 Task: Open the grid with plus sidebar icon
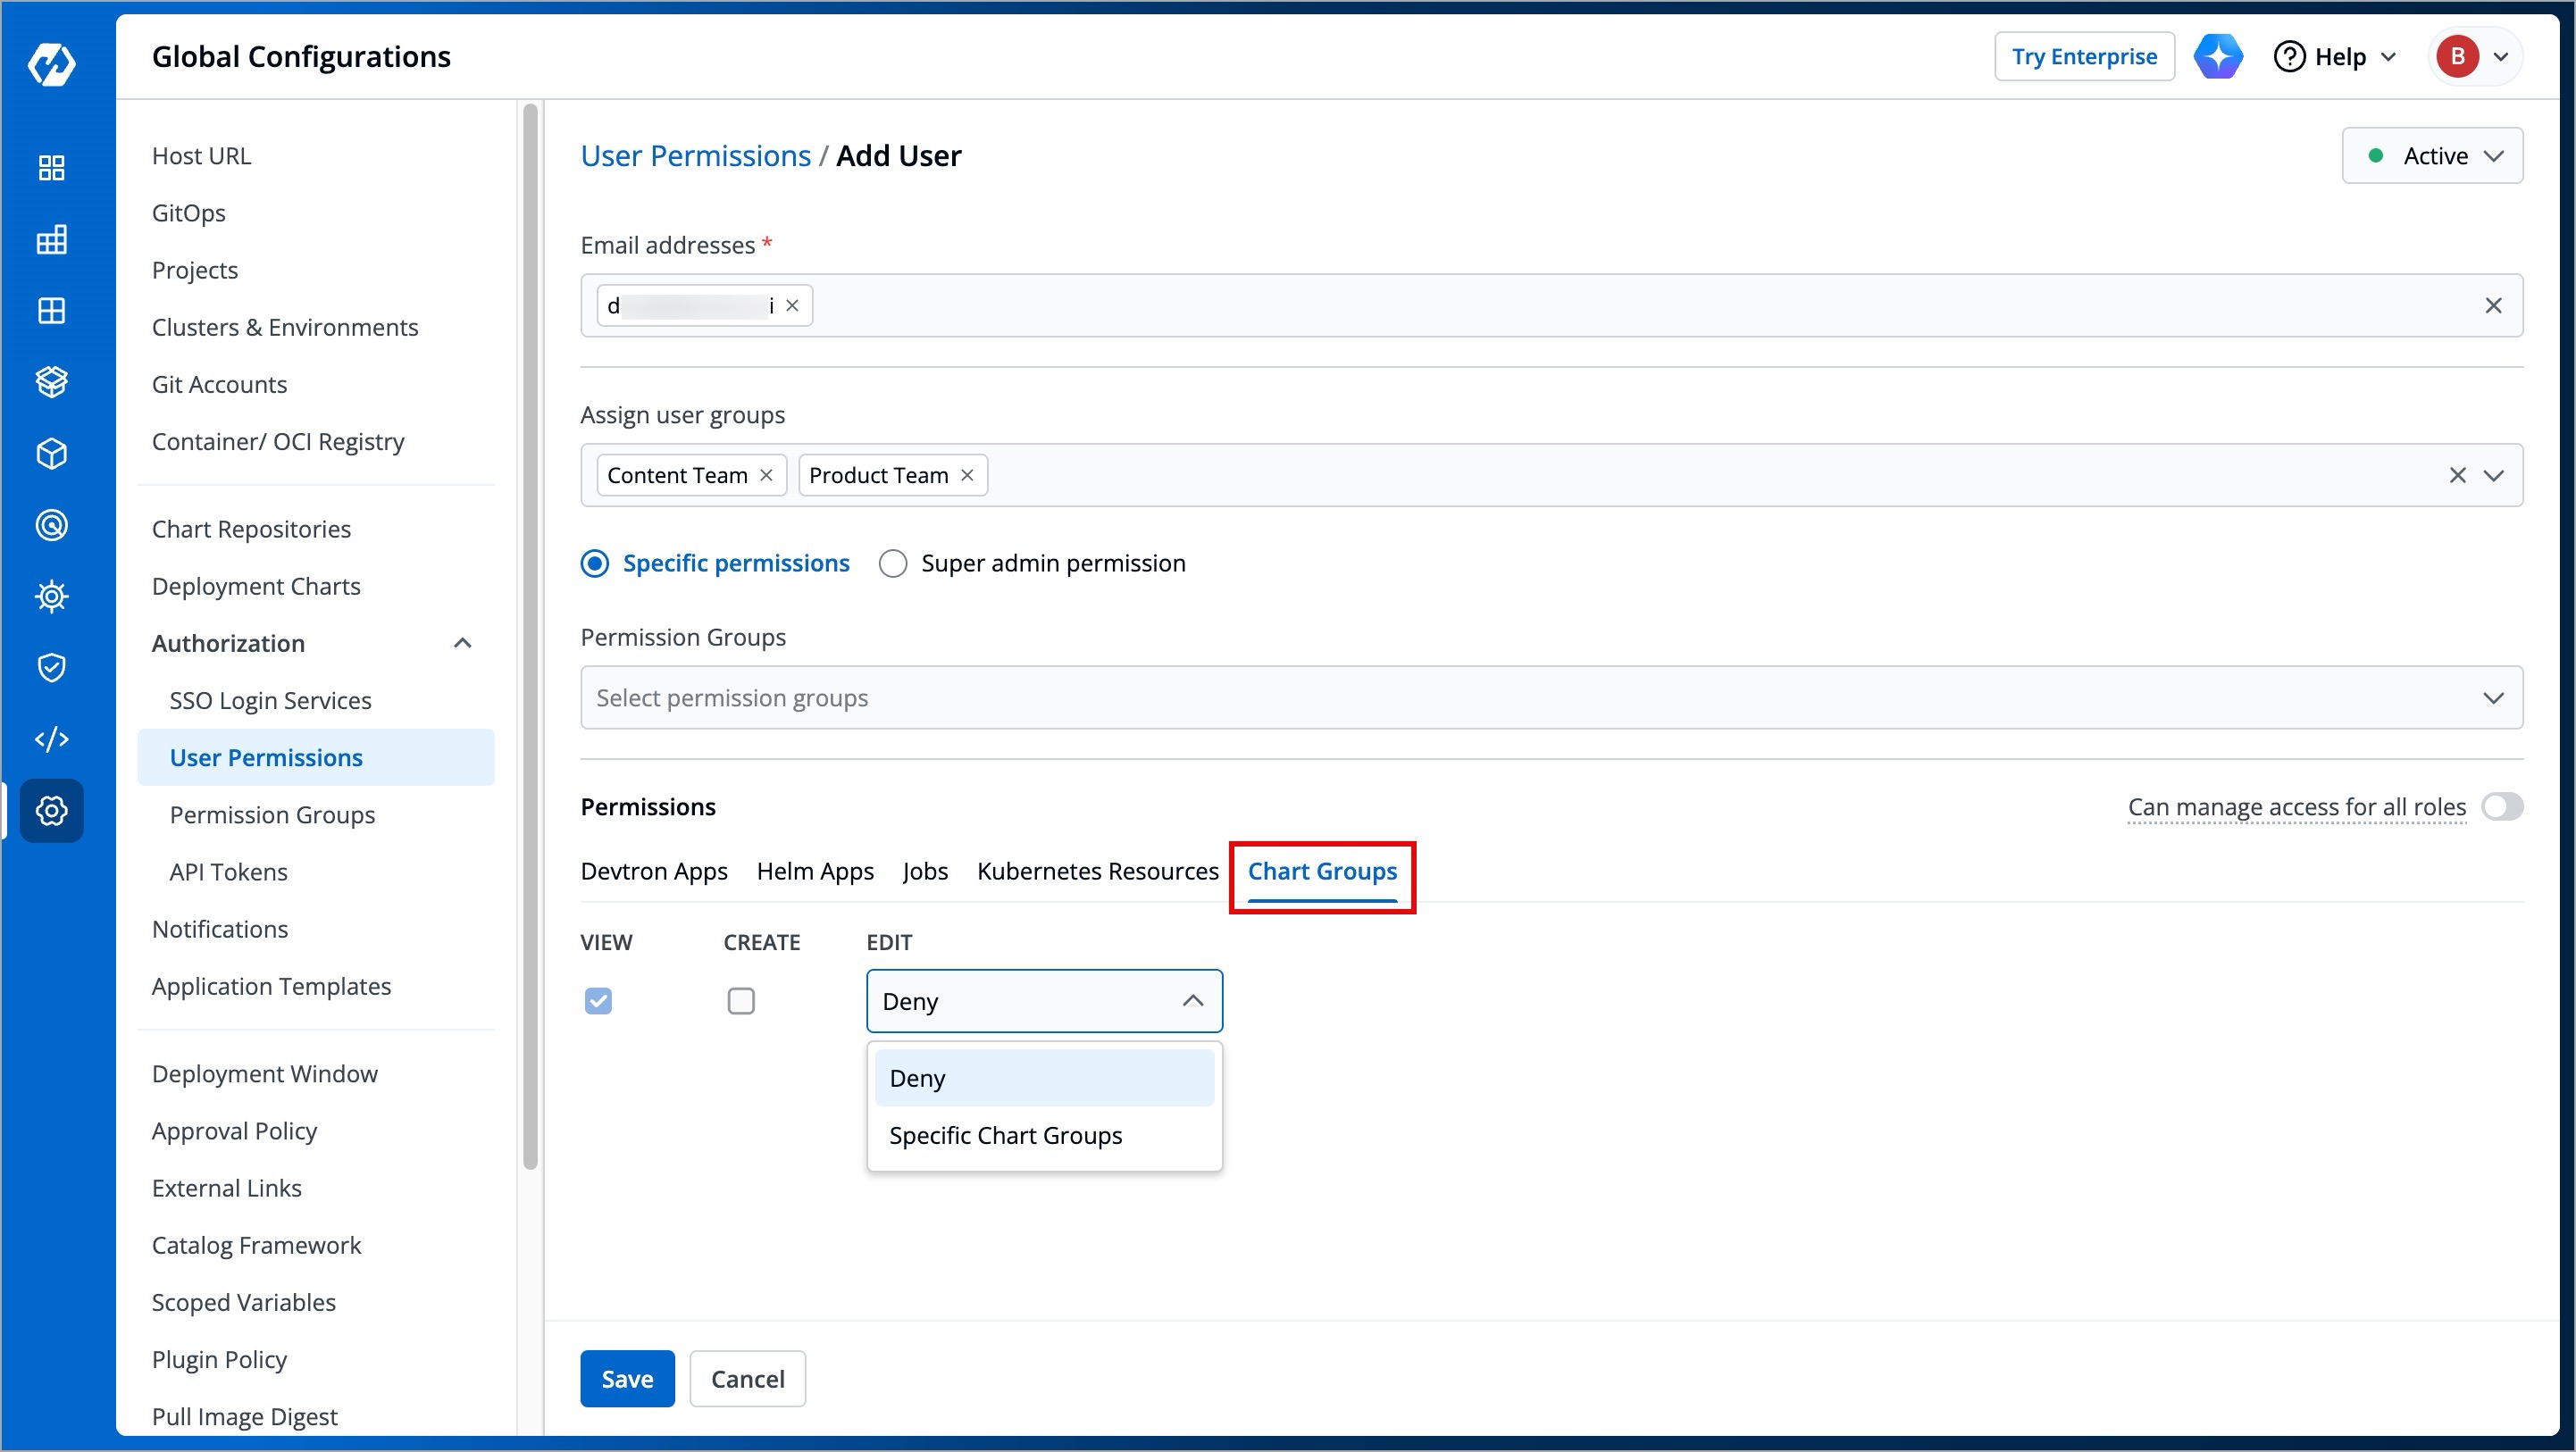tap(51, 240)
